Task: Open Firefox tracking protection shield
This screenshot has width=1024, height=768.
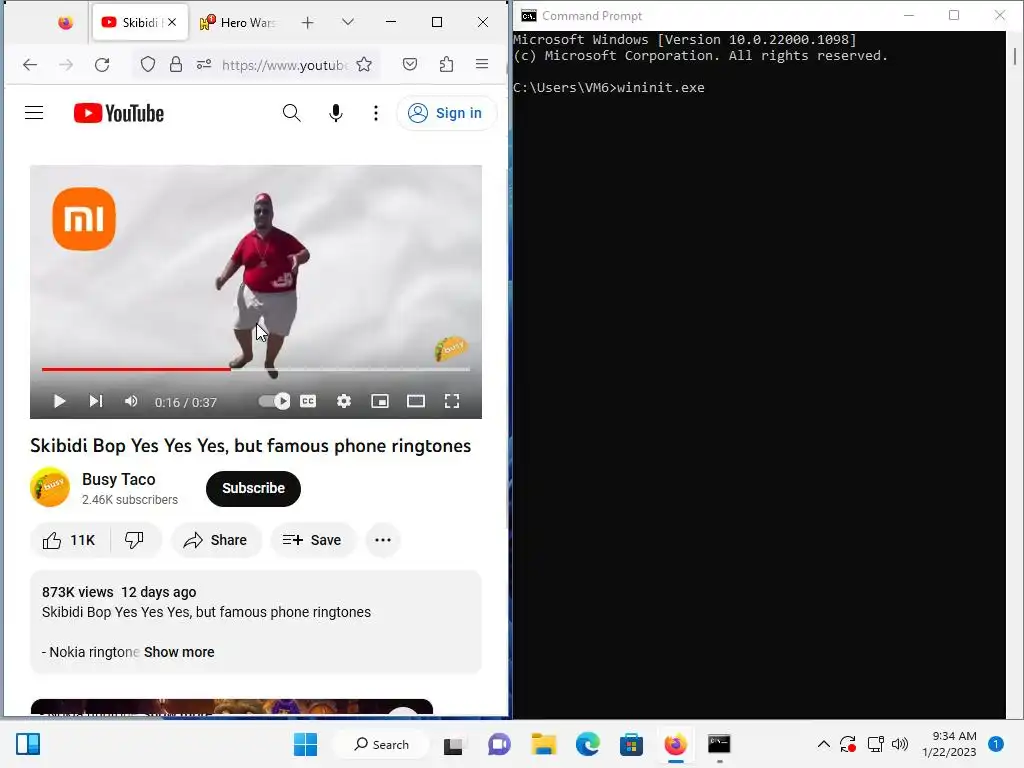Action: pos(148,65)
